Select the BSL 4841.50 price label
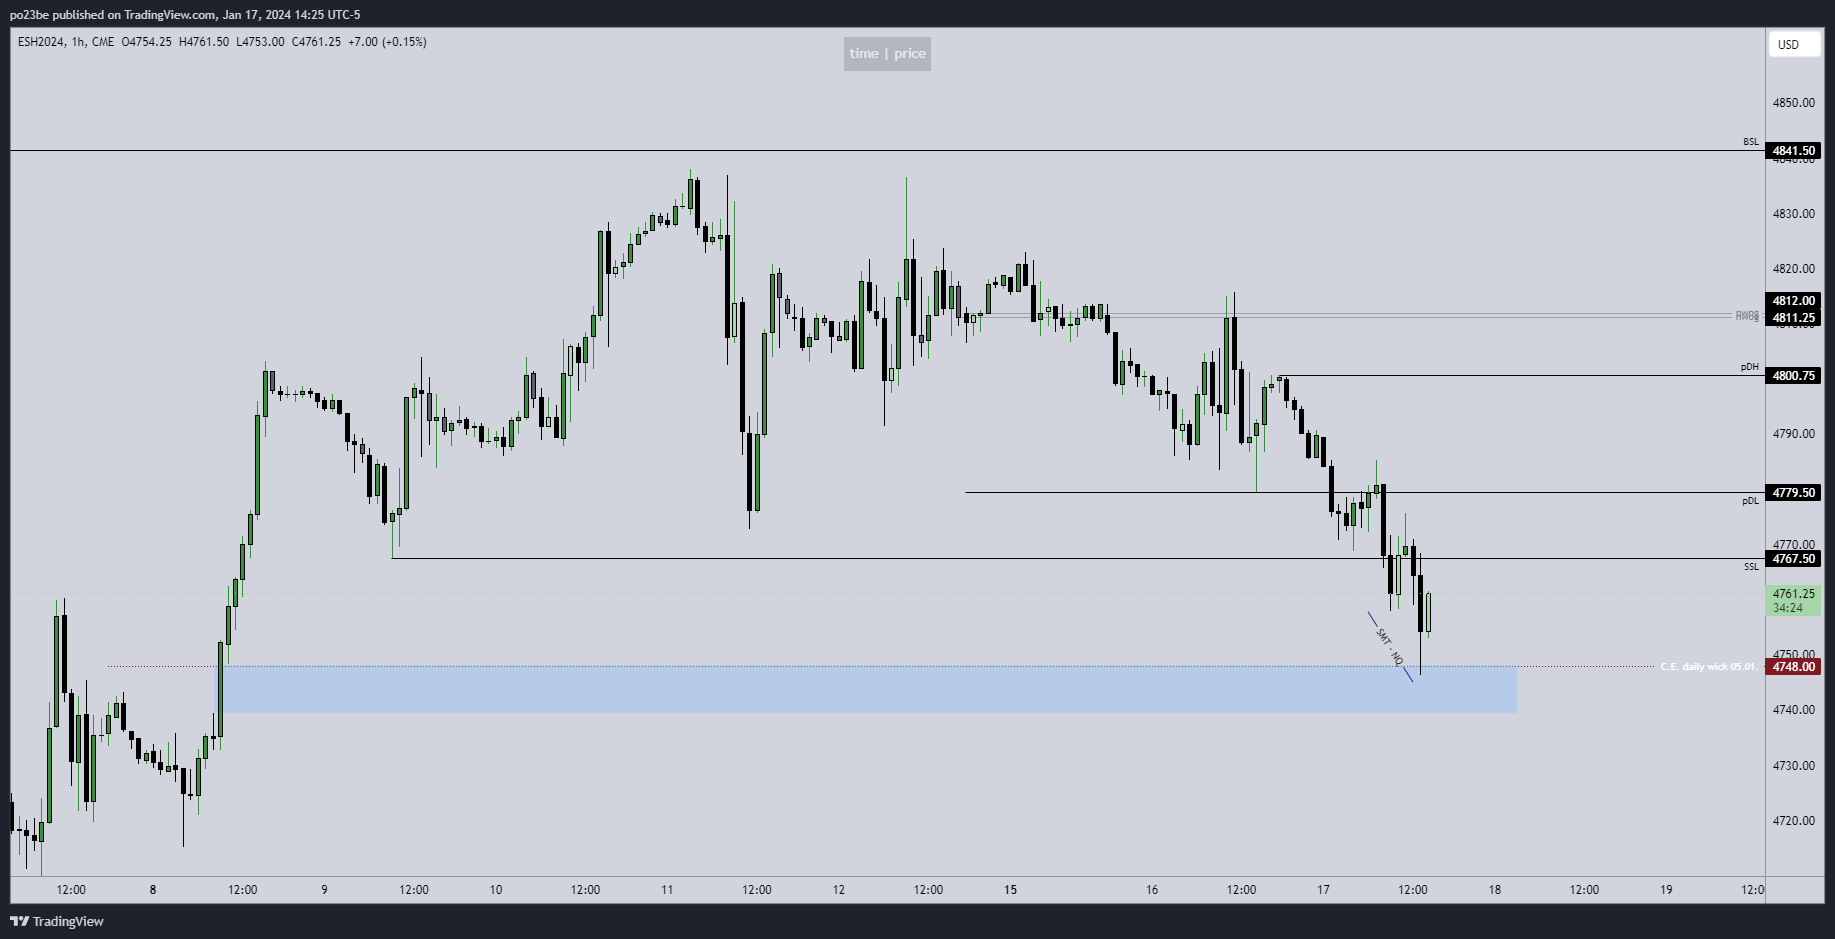This screenshot has height=939, width=1835. point(1793,151)
